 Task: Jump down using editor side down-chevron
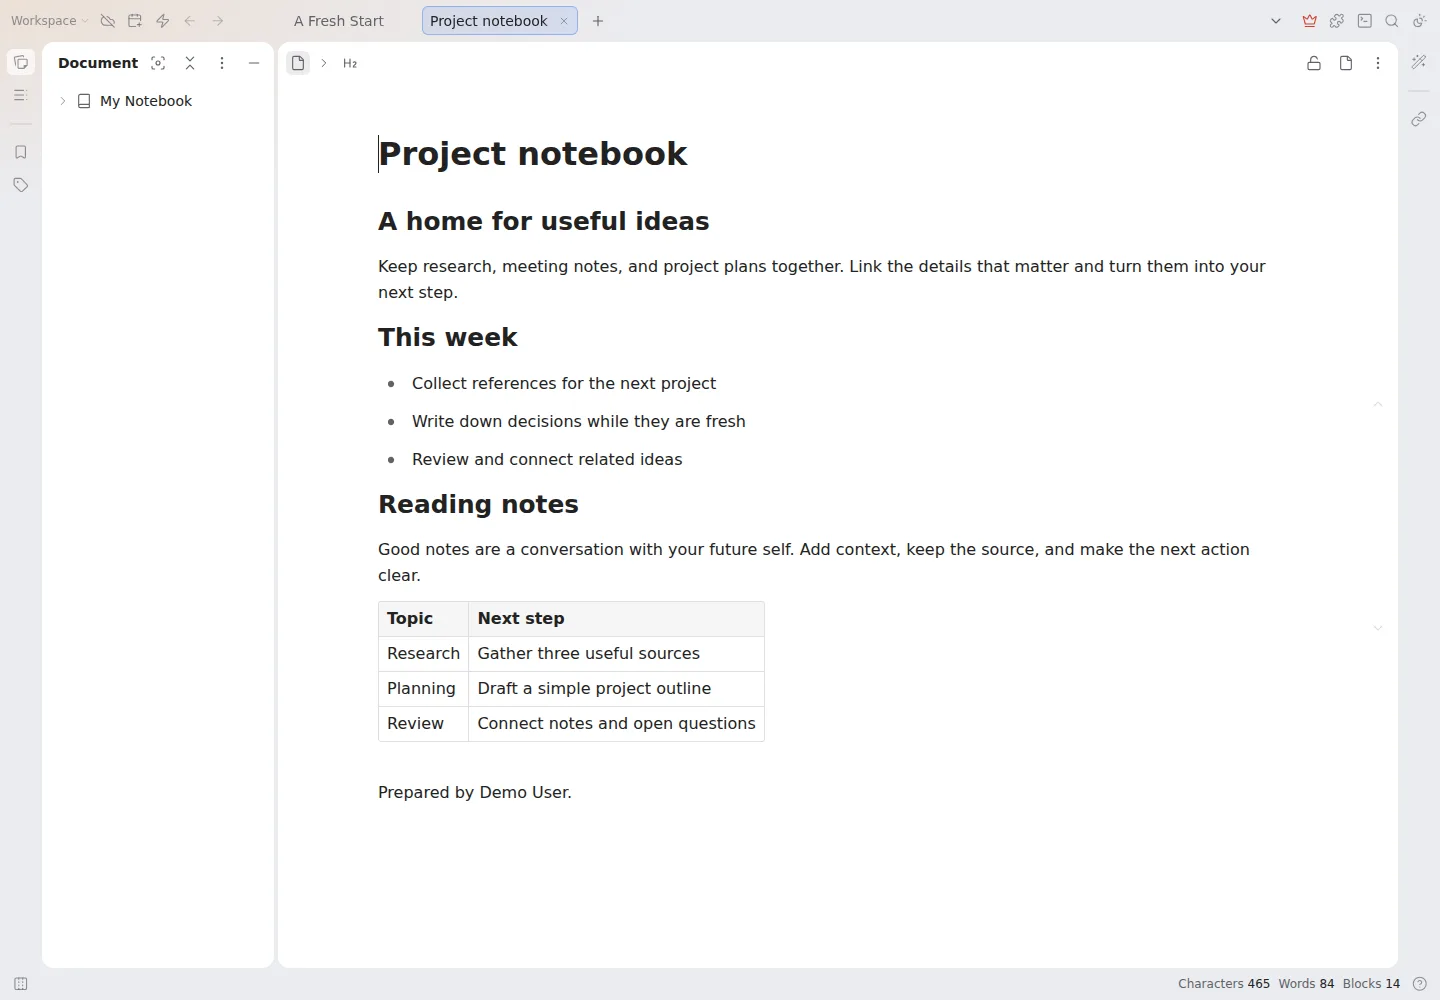tap(1378, 628)
